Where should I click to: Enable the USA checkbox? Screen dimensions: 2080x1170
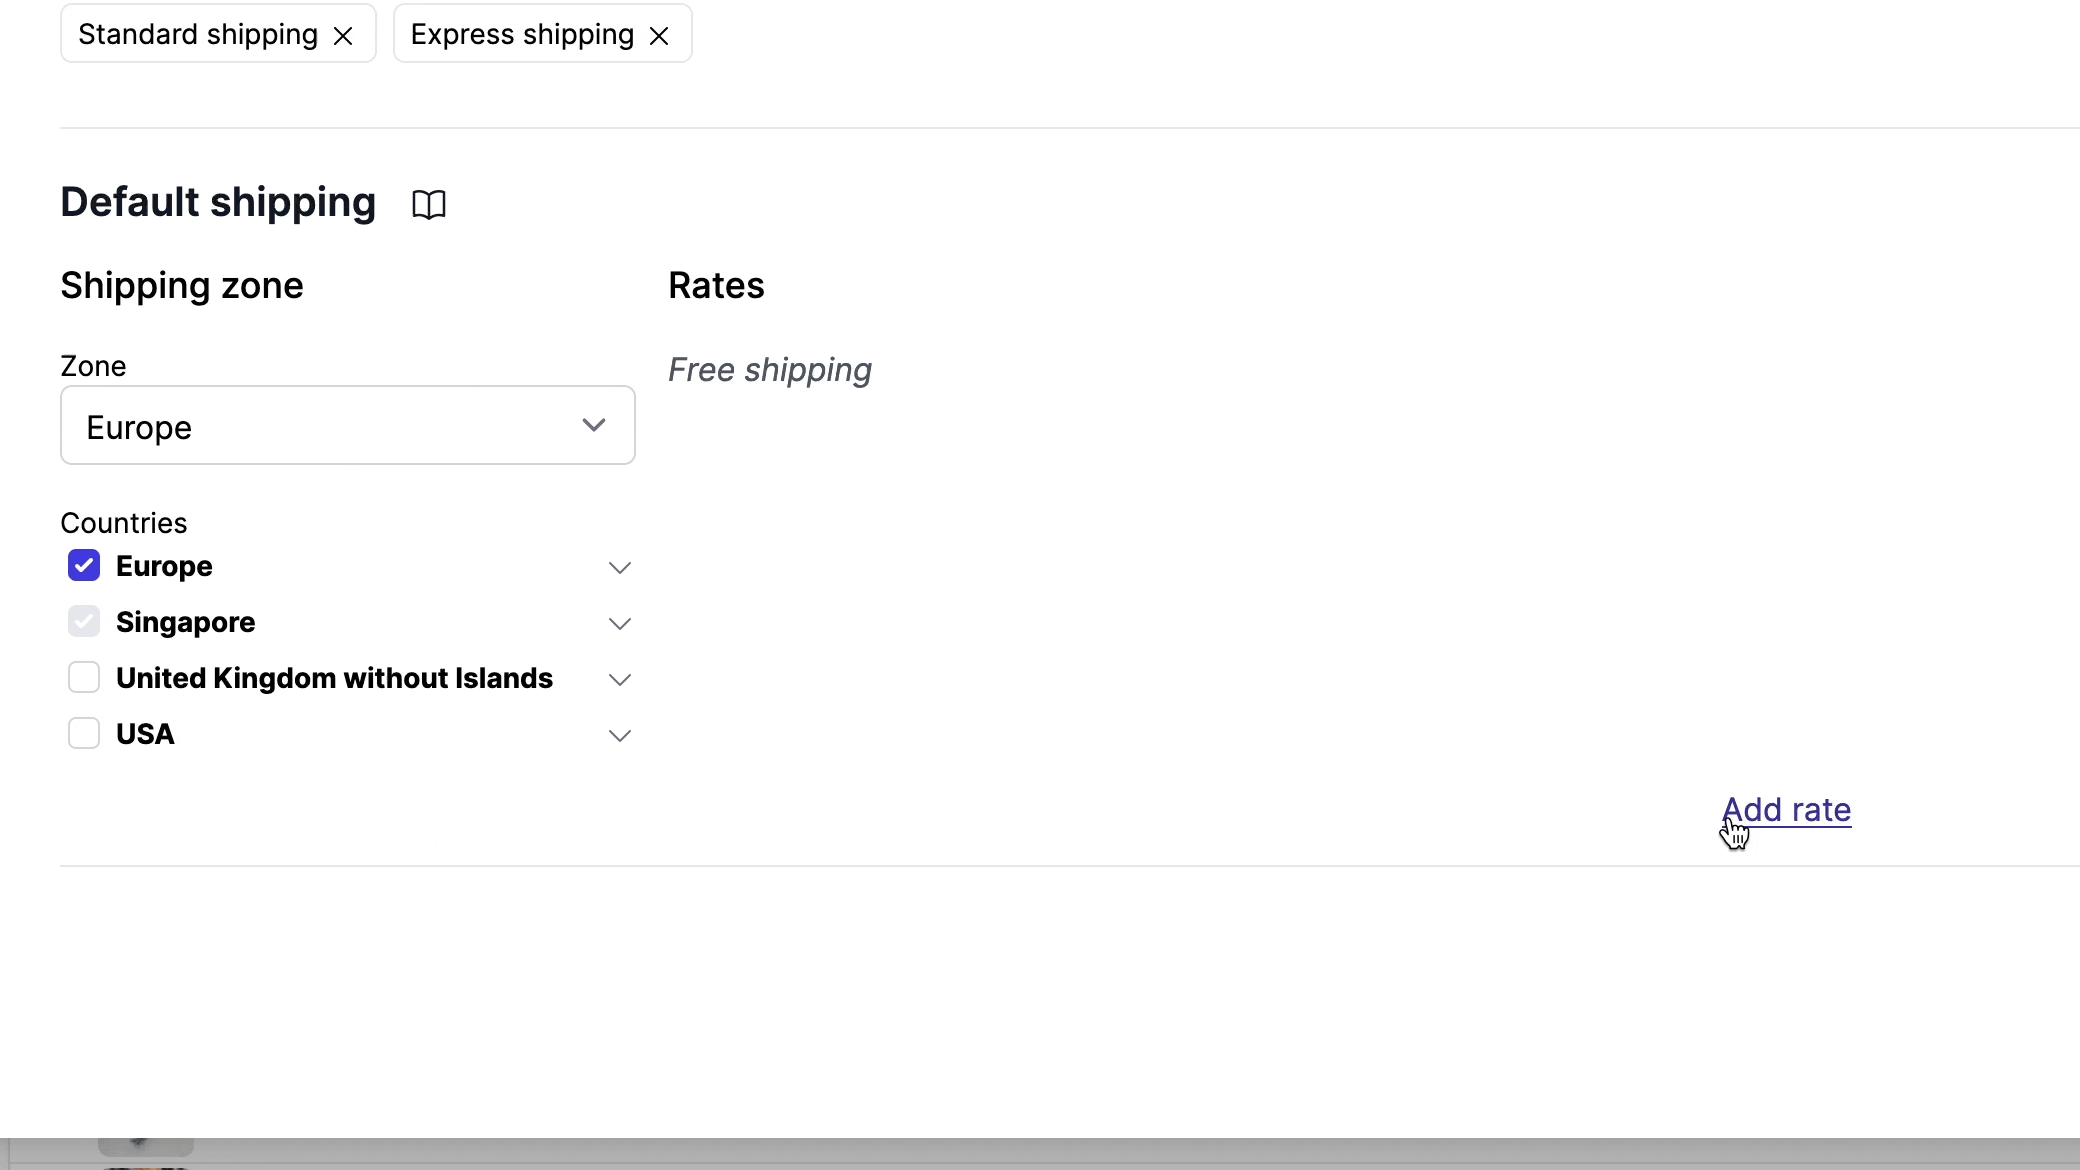[x=83, y=733]
